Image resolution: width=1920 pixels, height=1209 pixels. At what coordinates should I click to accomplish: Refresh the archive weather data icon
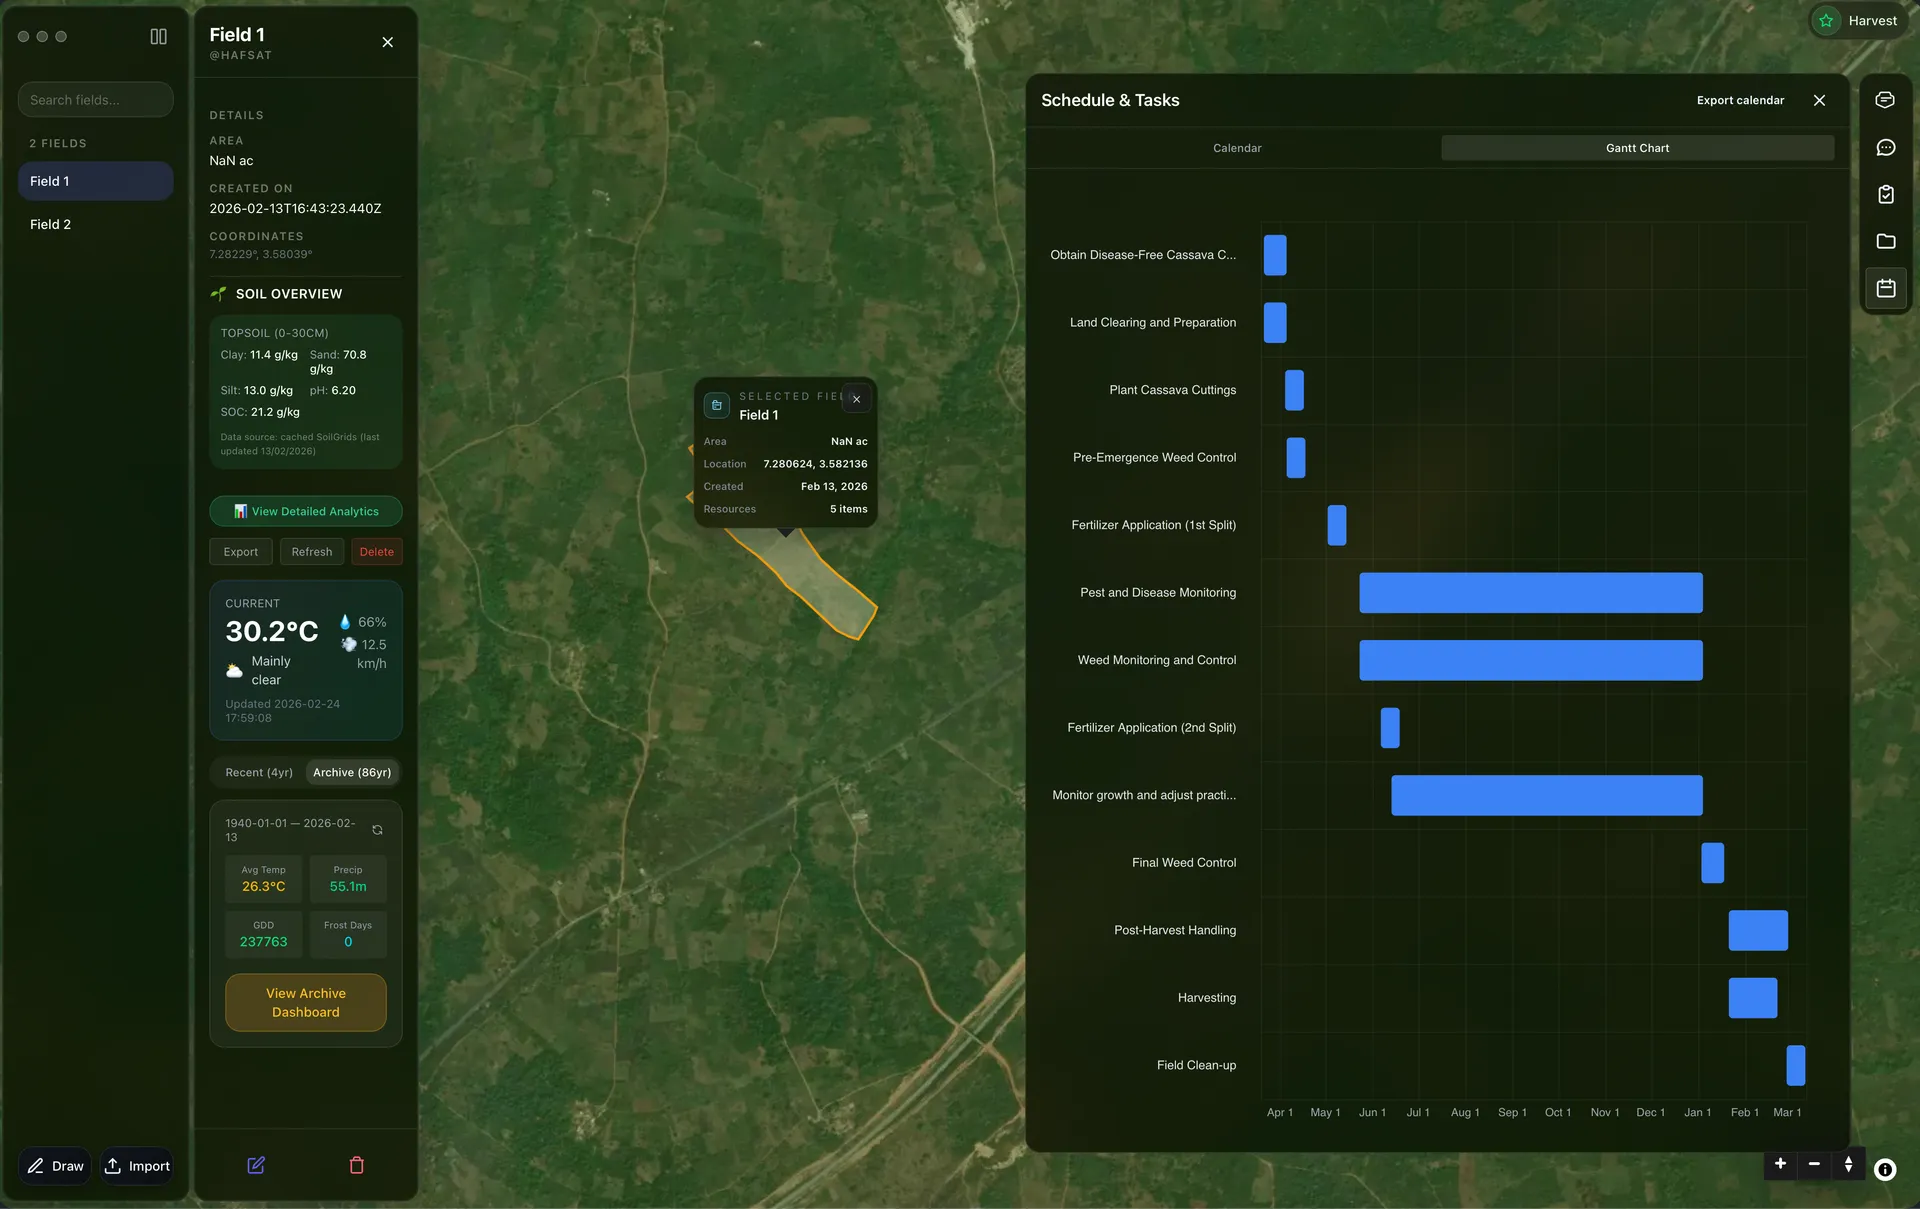(377, 830)
